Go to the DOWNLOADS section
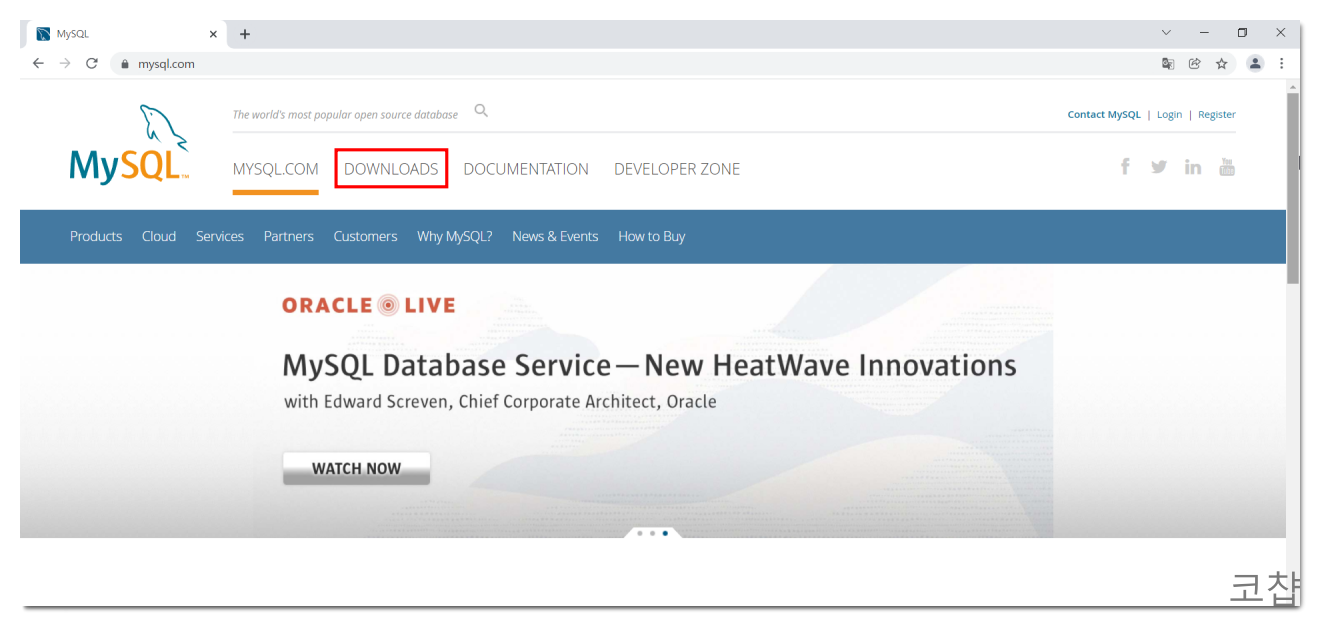The width and height of the screenshot is (1320, 626). point(391,169)
